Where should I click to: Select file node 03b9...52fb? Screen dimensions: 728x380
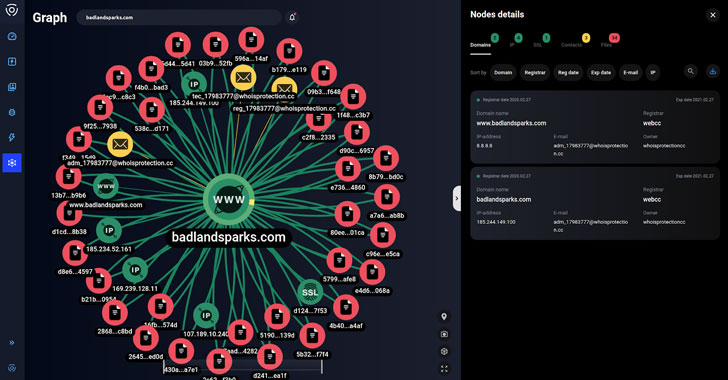tap(215, 45)
